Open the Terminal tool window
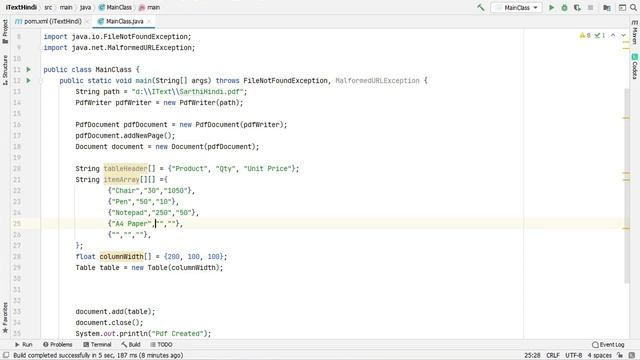The height and width of the screenshot is (360, 640). point(97,344)
